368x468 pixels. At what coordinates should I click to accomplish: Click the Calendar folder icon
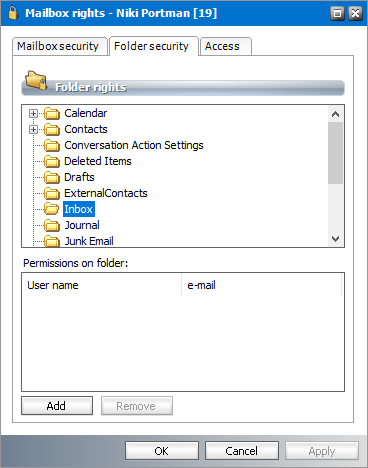click(x=52, y=113)
